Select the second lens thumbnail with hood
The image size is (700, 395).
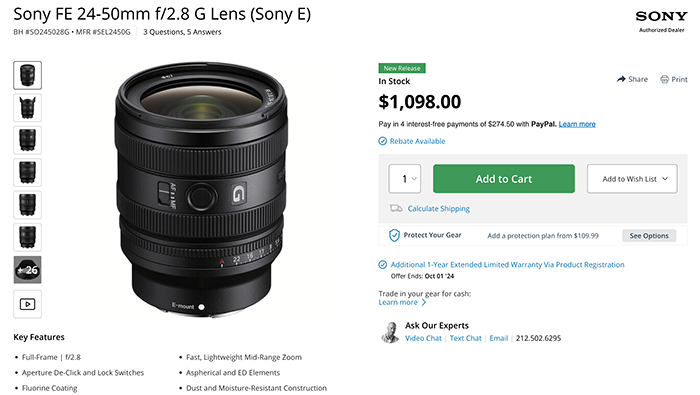coord(27,108)
